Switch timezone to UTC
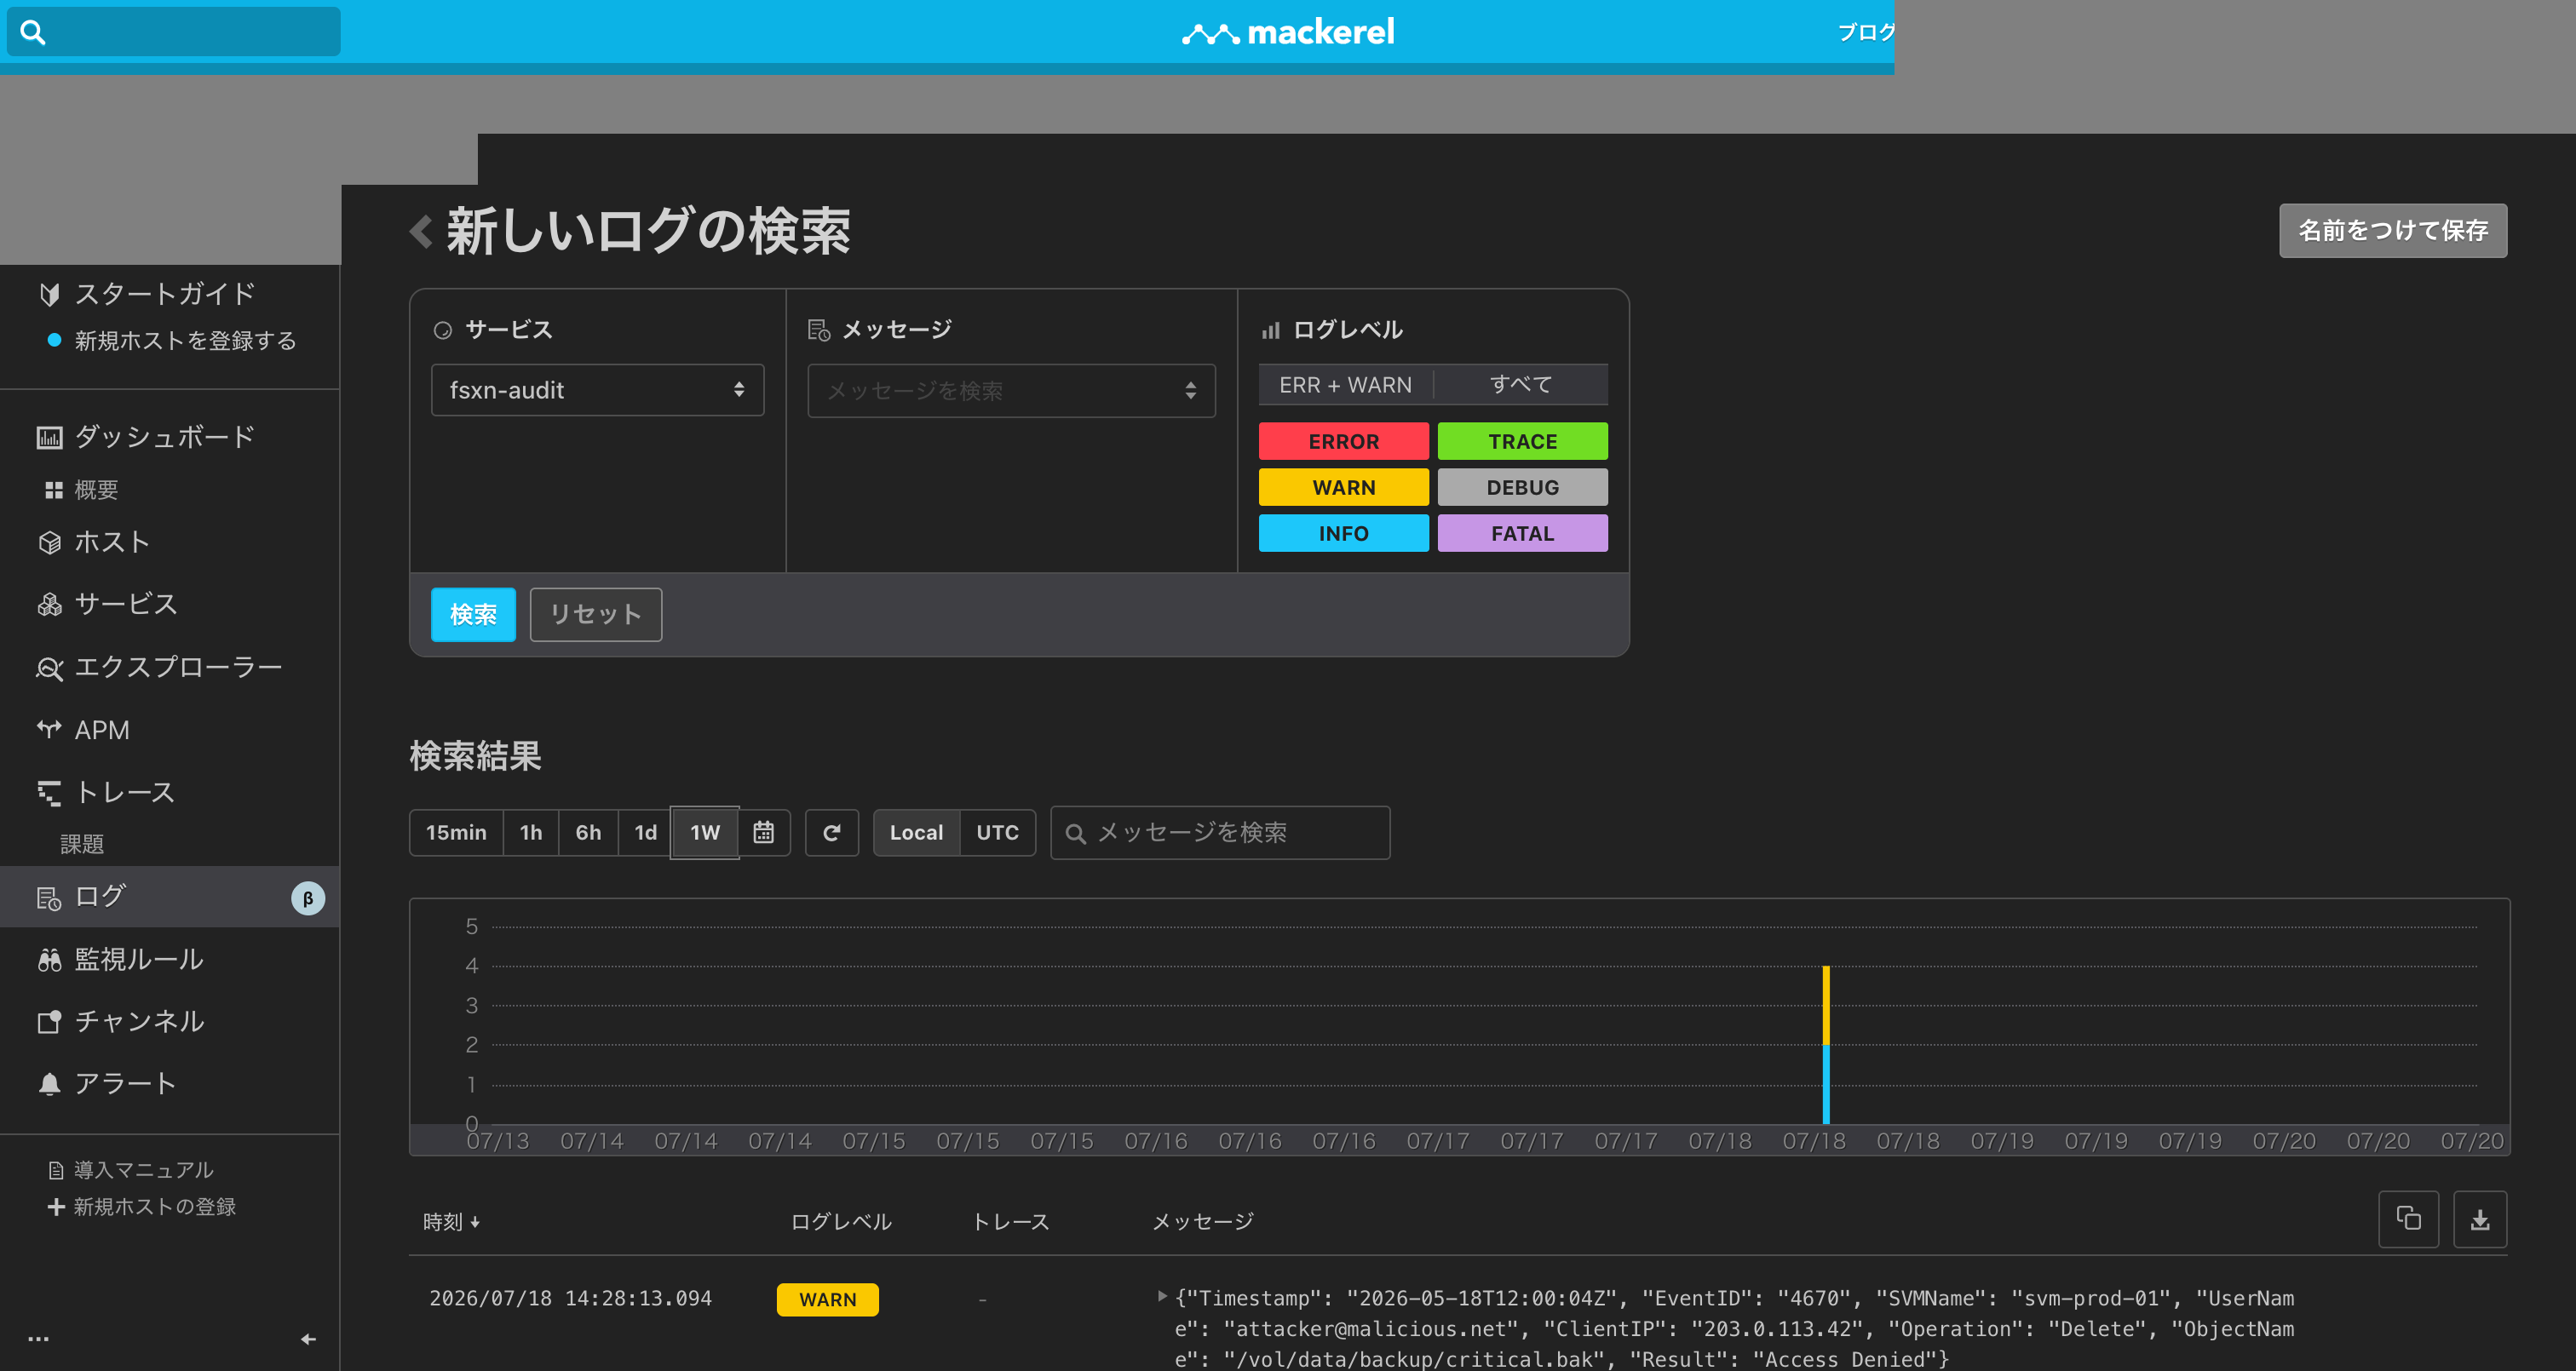 [x=997, y=832]
